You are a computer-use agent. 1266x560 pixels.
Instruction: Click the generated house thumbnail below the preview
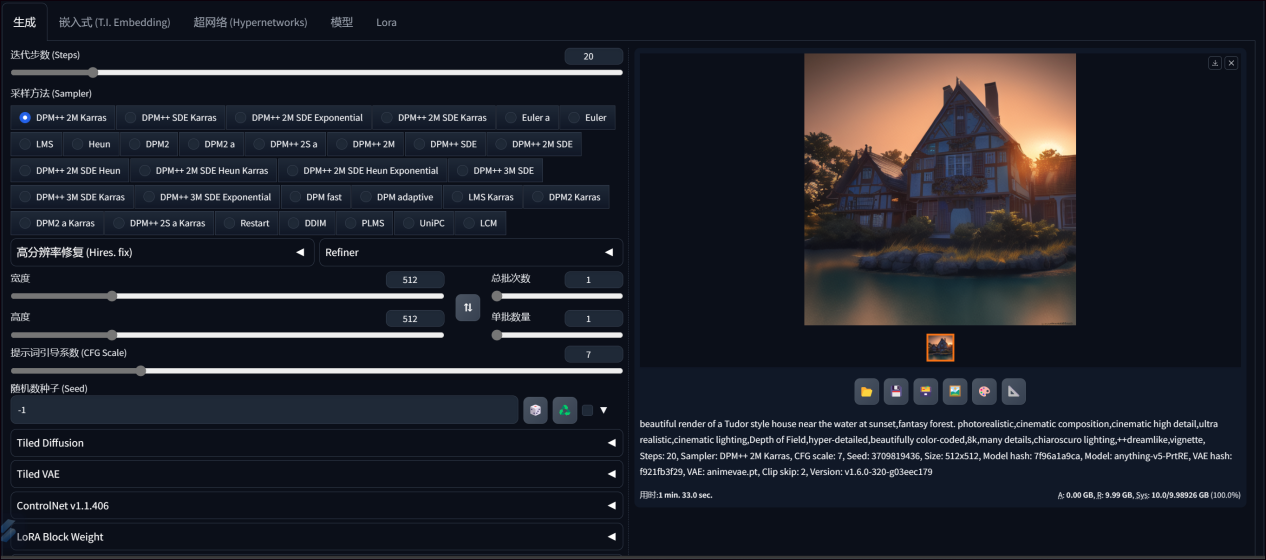[x=940, y=347]
